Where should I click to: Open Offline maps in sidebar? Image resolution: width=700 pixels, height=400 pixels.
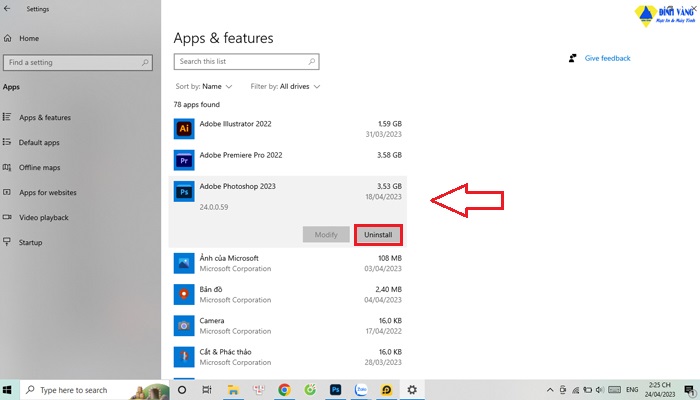click(31, 167)
